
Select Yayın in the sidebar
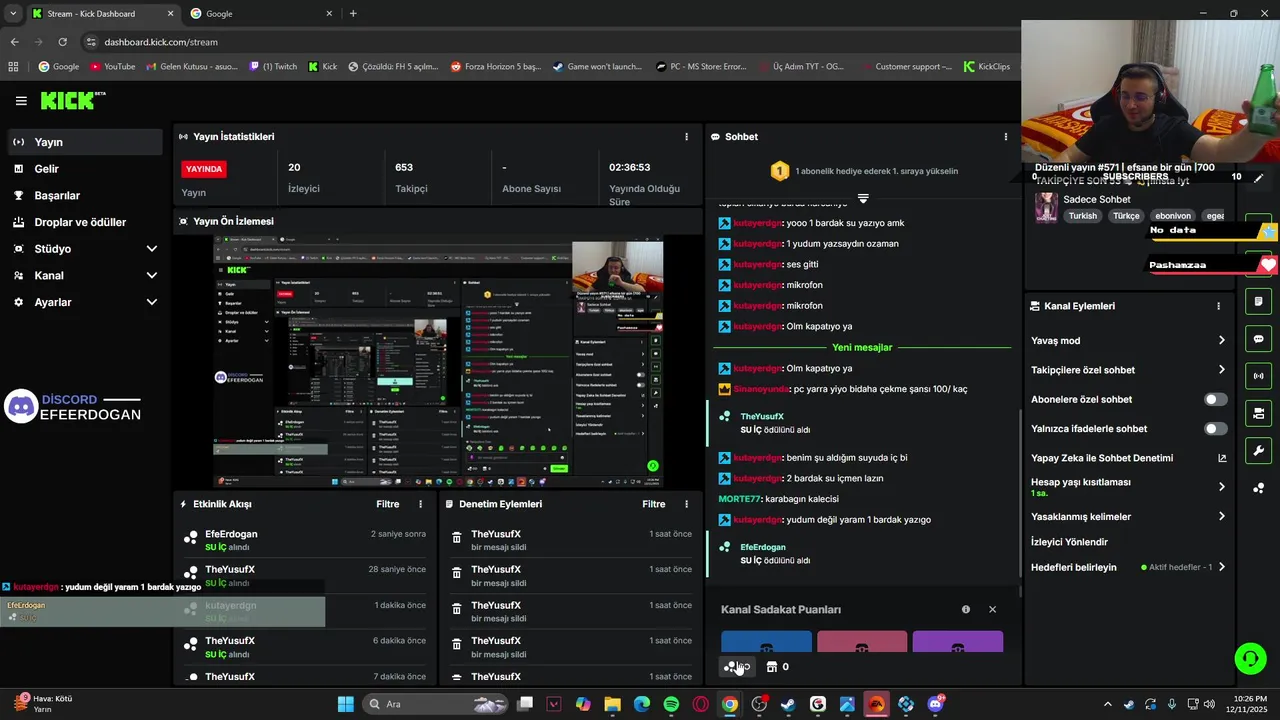click(x=84, y=142)
